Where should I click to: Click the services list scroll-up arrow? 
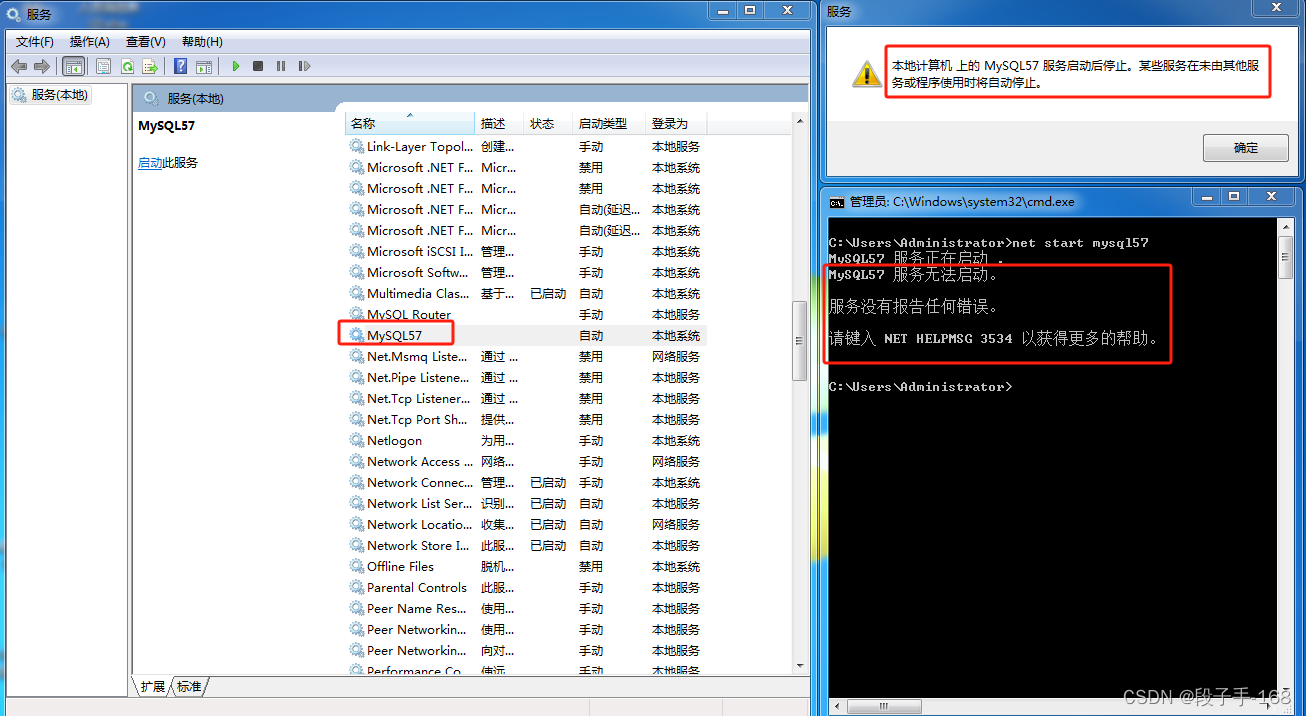coord(799,122)
